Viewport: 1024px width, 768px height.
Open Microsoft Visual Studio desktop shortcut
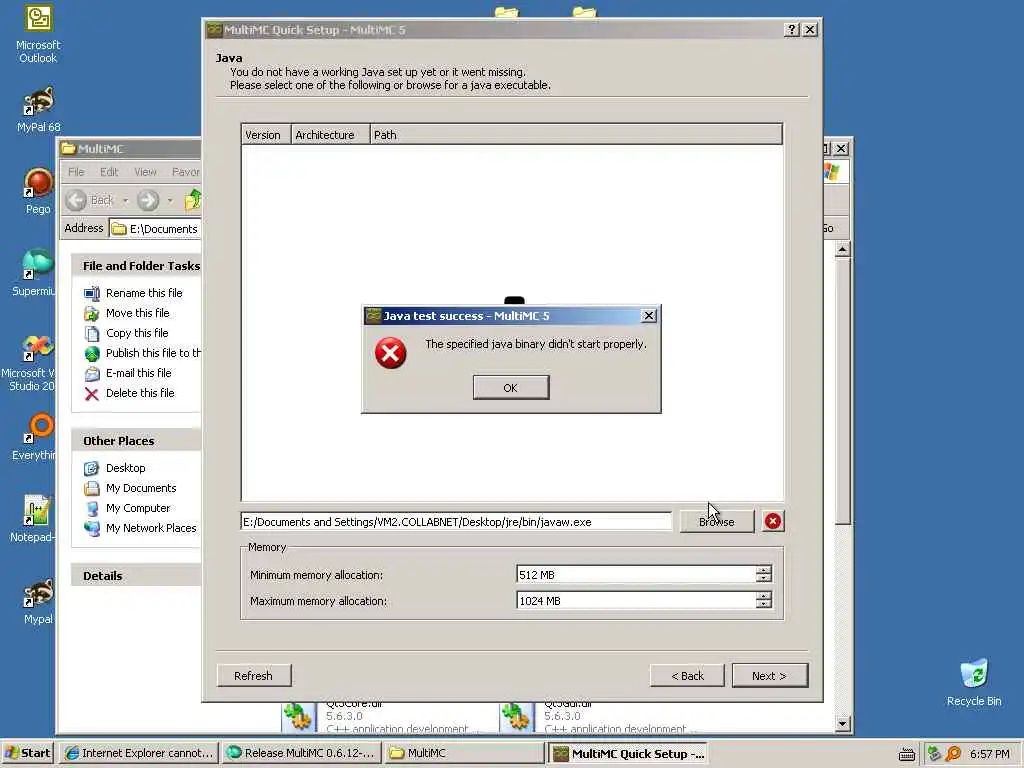(30, 363)
